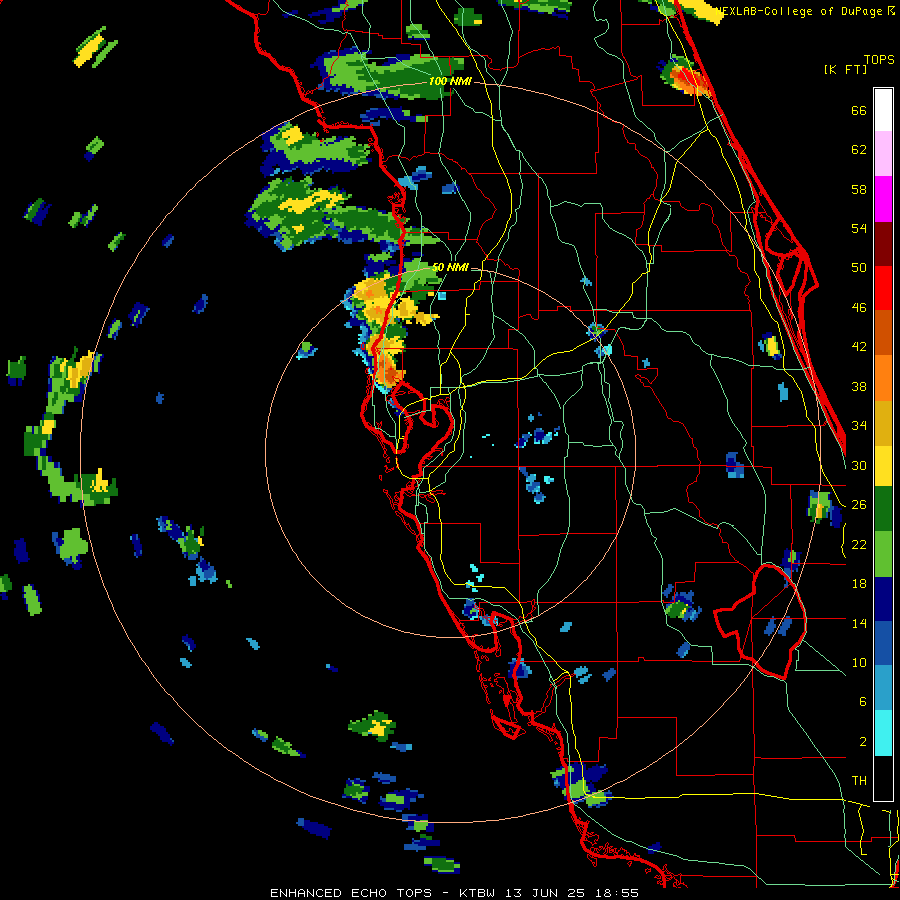
Task: Click the dark green swatch between the 22 and 26 labels
Action: 883,508
